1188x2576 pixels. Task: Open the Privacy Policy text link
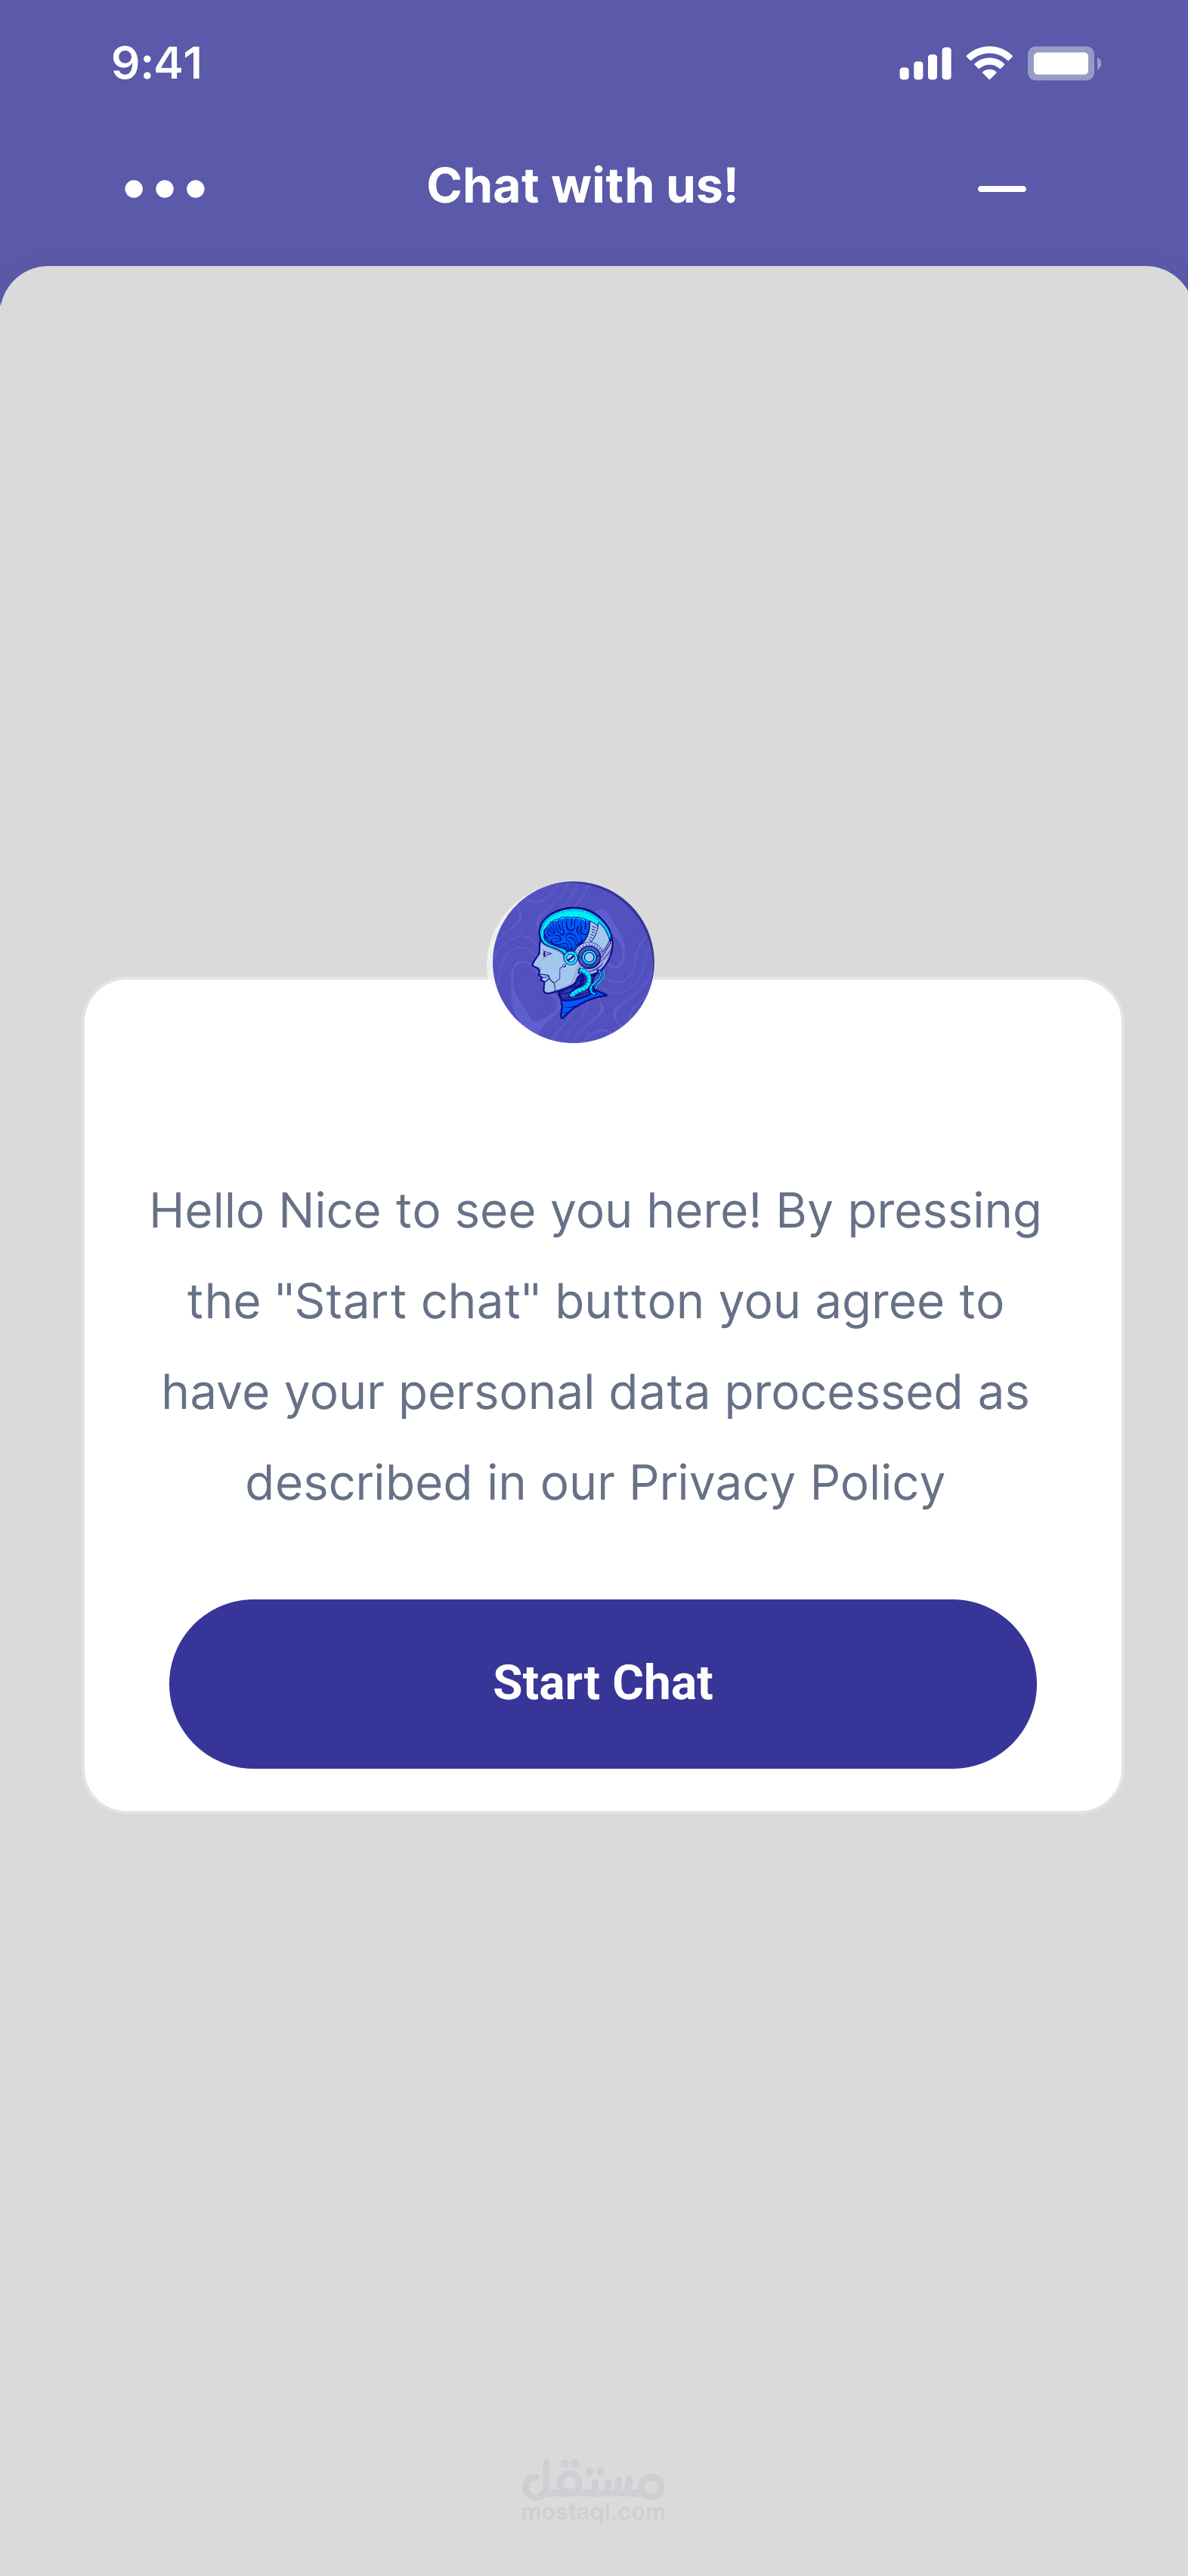[786, 1483]
